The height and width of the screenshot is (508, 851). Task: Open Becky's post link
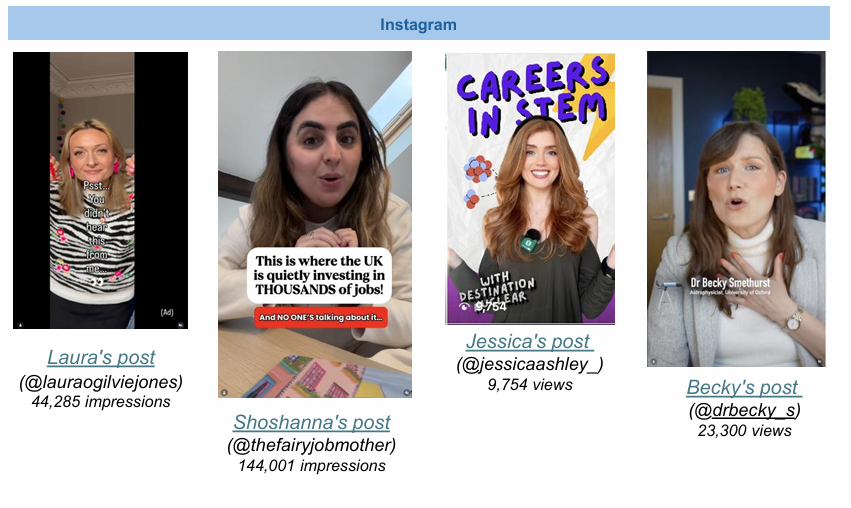[x=744, y=388]
